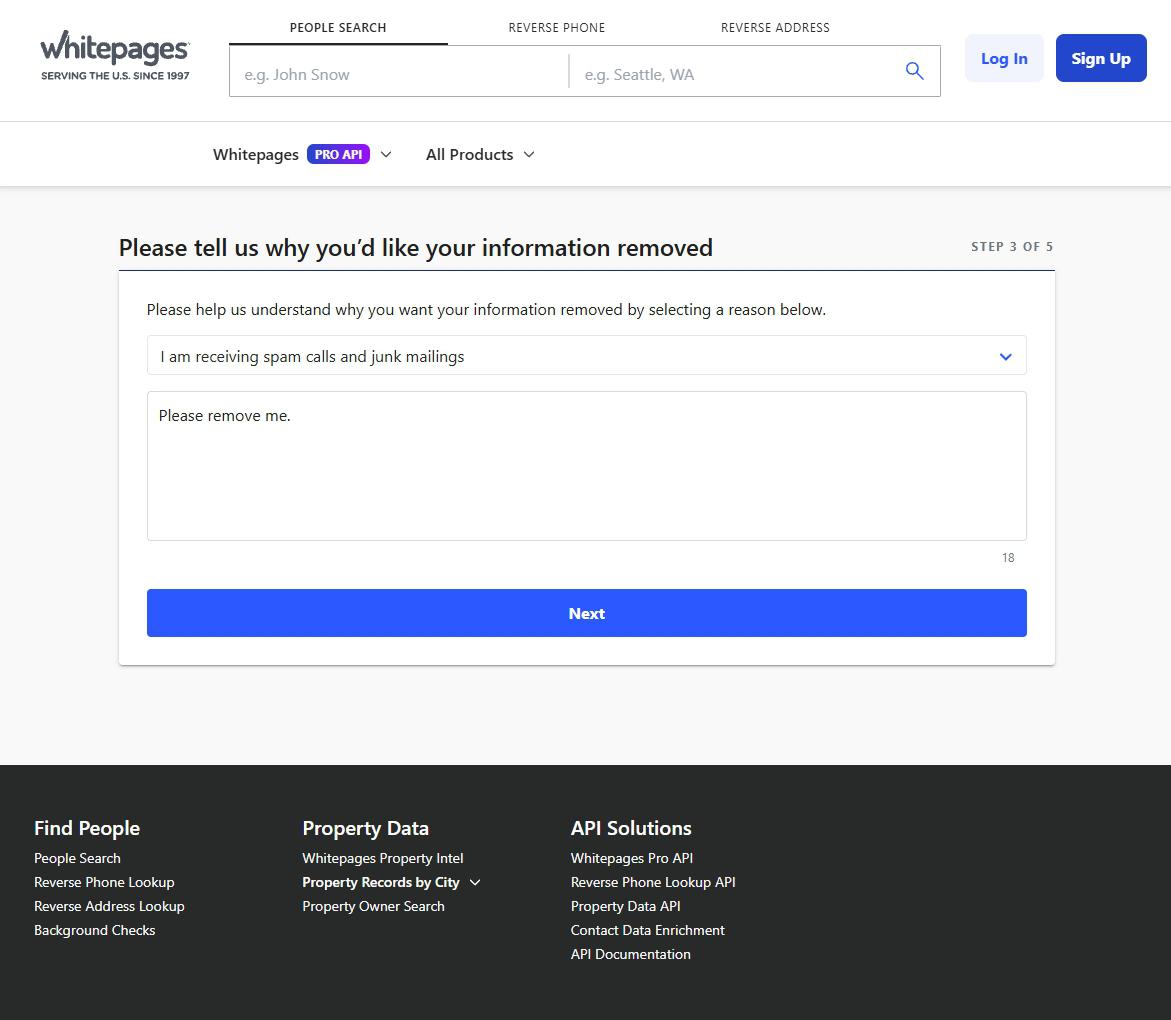Viewport: 1171px width, 1020px height.
Task: Focus the location search field
Action: coord(736,74)
